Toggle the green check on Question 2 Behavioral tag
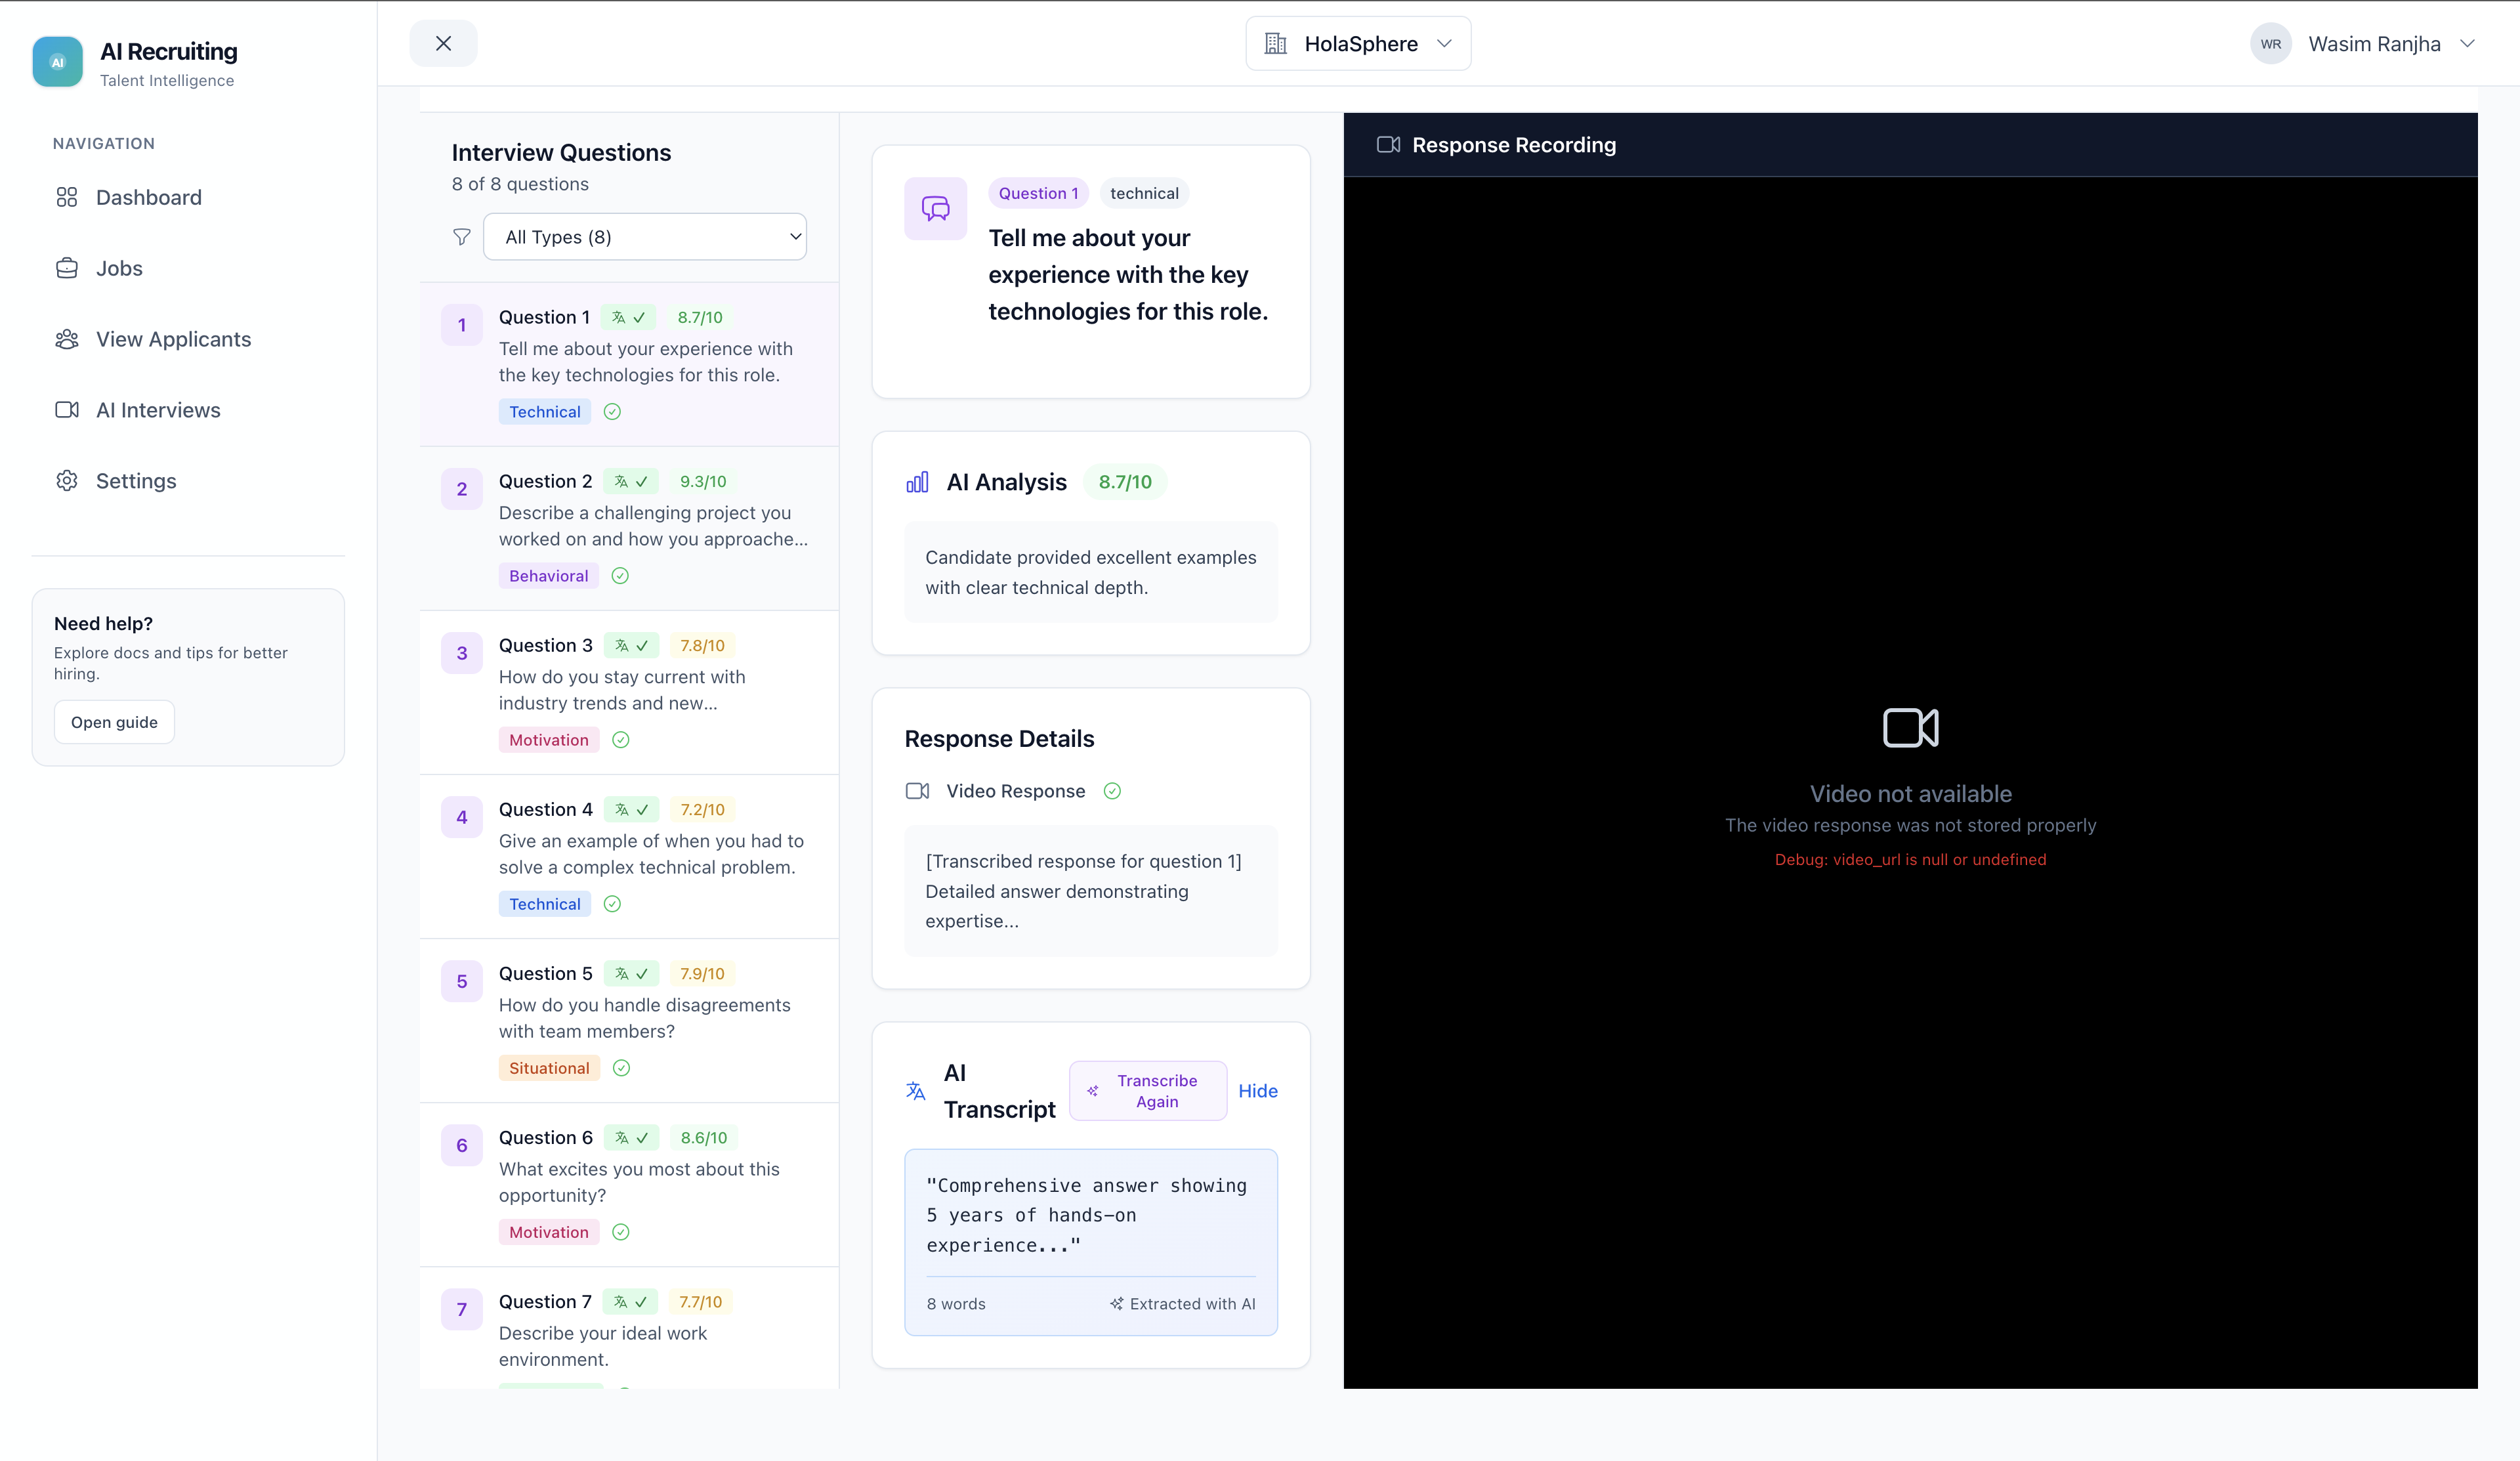Screen dimensions: 2520x1461 620,575
